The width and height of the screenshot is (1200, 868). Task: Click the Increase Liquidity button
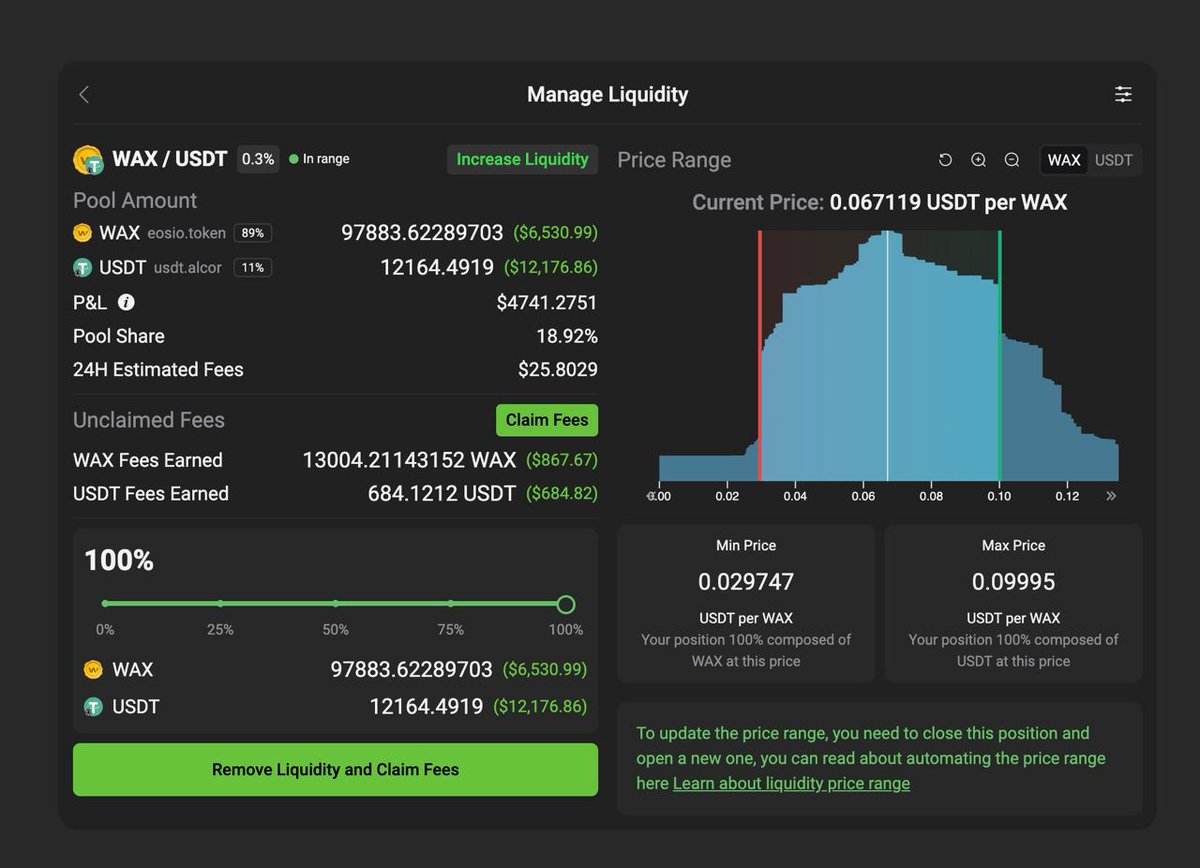522,159
